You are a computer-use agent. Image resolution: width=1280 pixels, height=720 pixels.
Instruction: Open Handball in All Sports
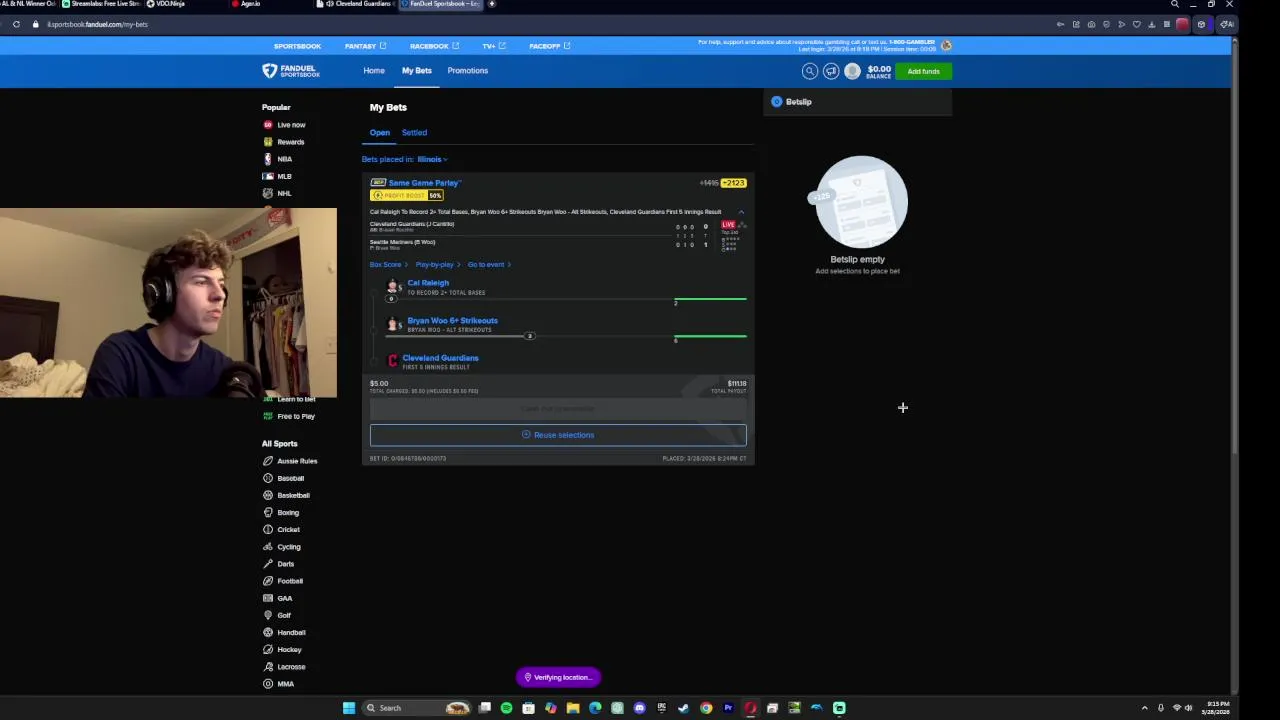click(x=284, y=632)
